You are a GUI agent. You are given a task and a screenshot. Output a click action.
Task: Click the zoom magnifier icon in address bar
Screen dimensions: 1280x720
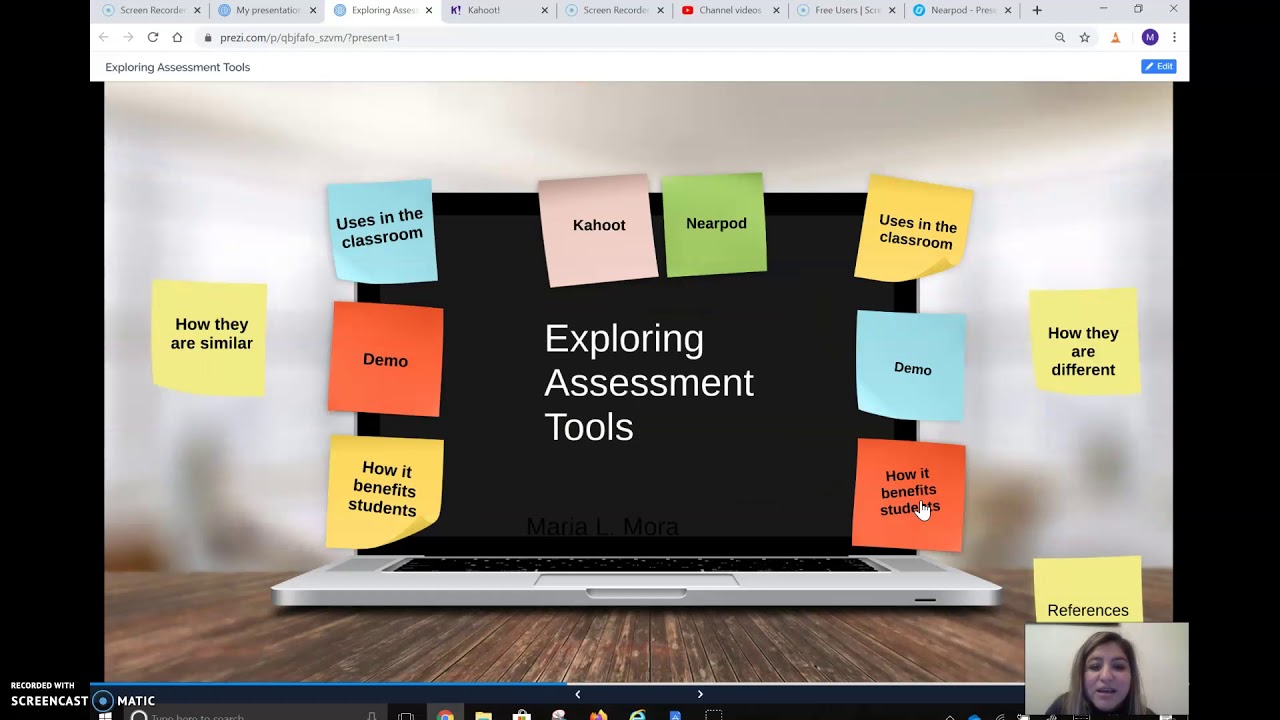1060,37
